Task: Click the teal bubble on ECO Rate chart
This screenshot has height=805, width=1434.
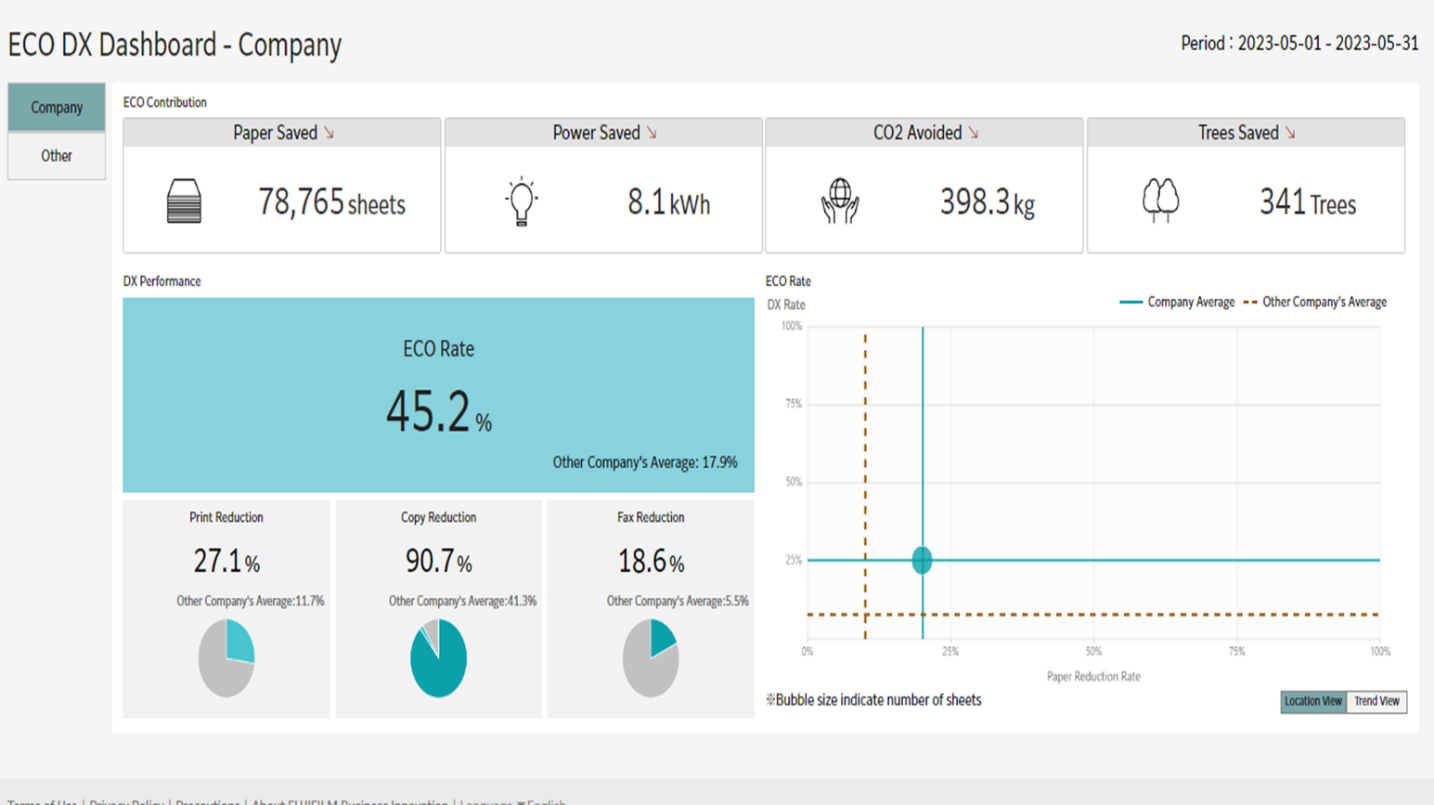Action: (x=922, y=560)
